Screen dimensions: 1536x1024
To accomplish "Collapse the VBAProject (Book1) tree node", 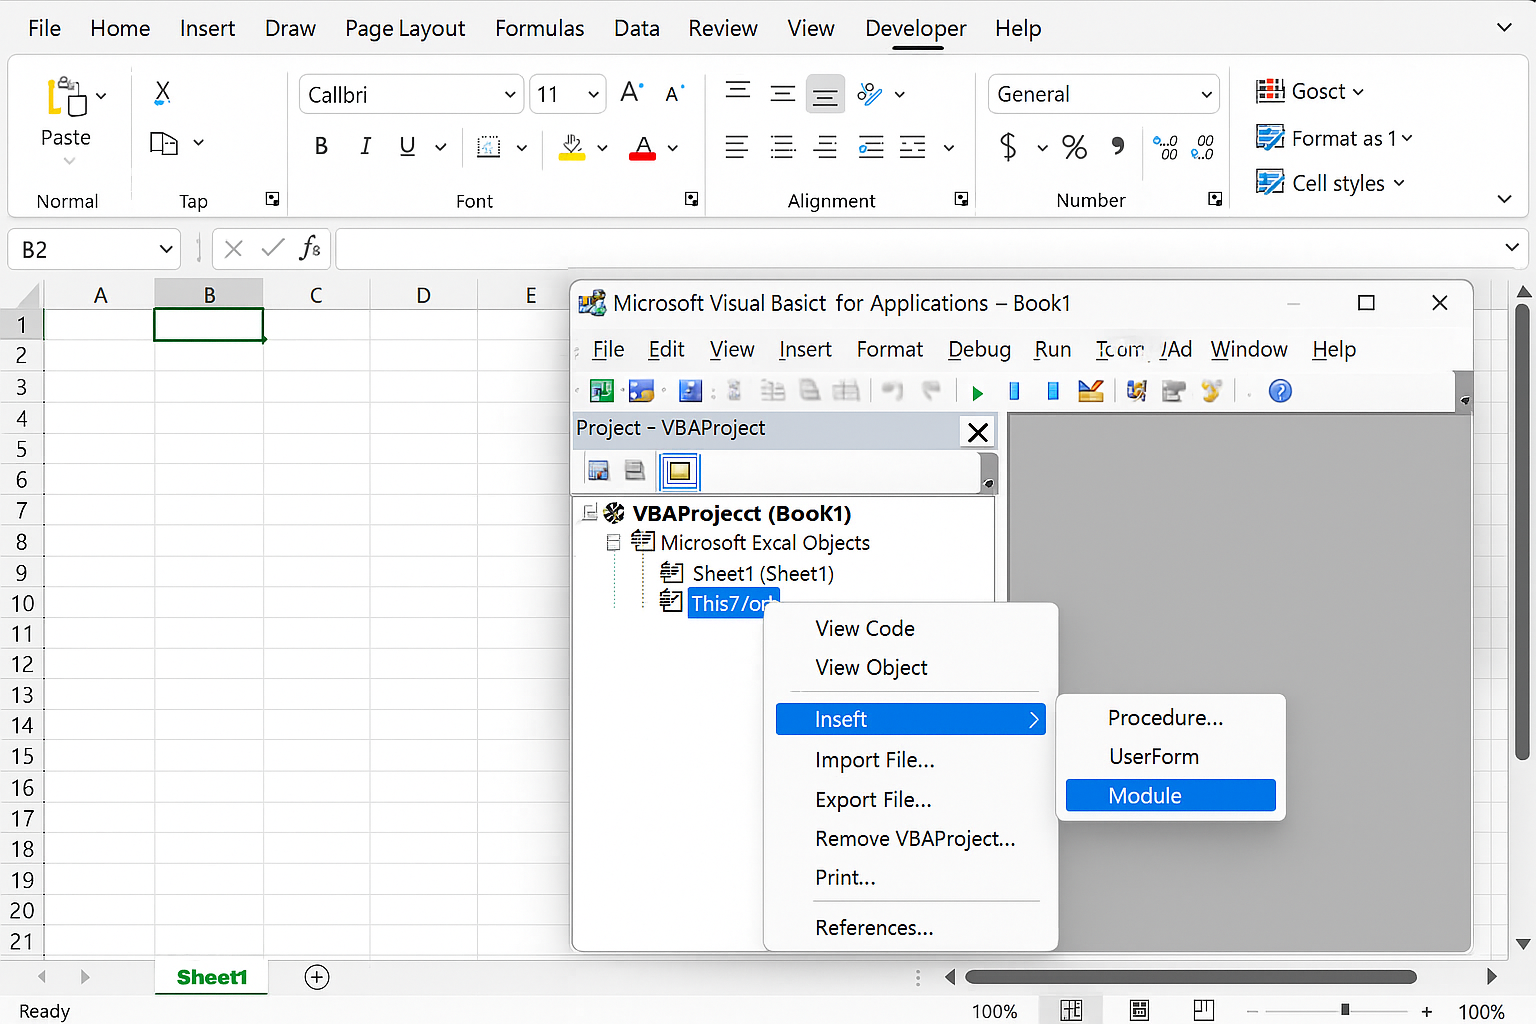I will [x=590, y=513].
